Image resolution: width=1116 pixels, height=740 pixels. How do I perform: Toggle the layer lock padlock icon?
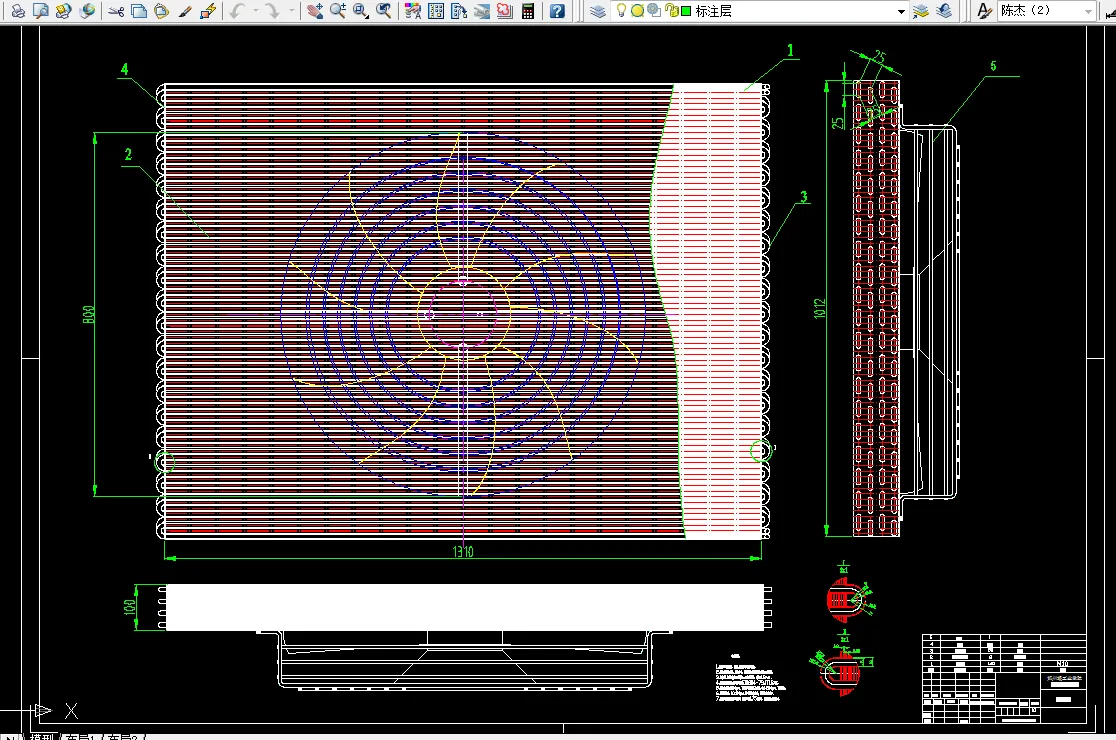[670, 11]
